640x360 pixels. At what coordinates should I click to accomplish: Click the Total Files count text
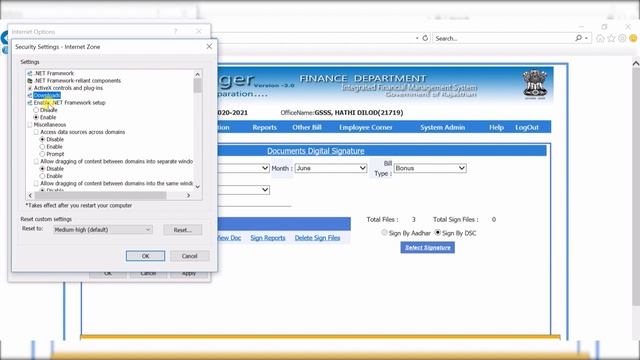[391, 220]
